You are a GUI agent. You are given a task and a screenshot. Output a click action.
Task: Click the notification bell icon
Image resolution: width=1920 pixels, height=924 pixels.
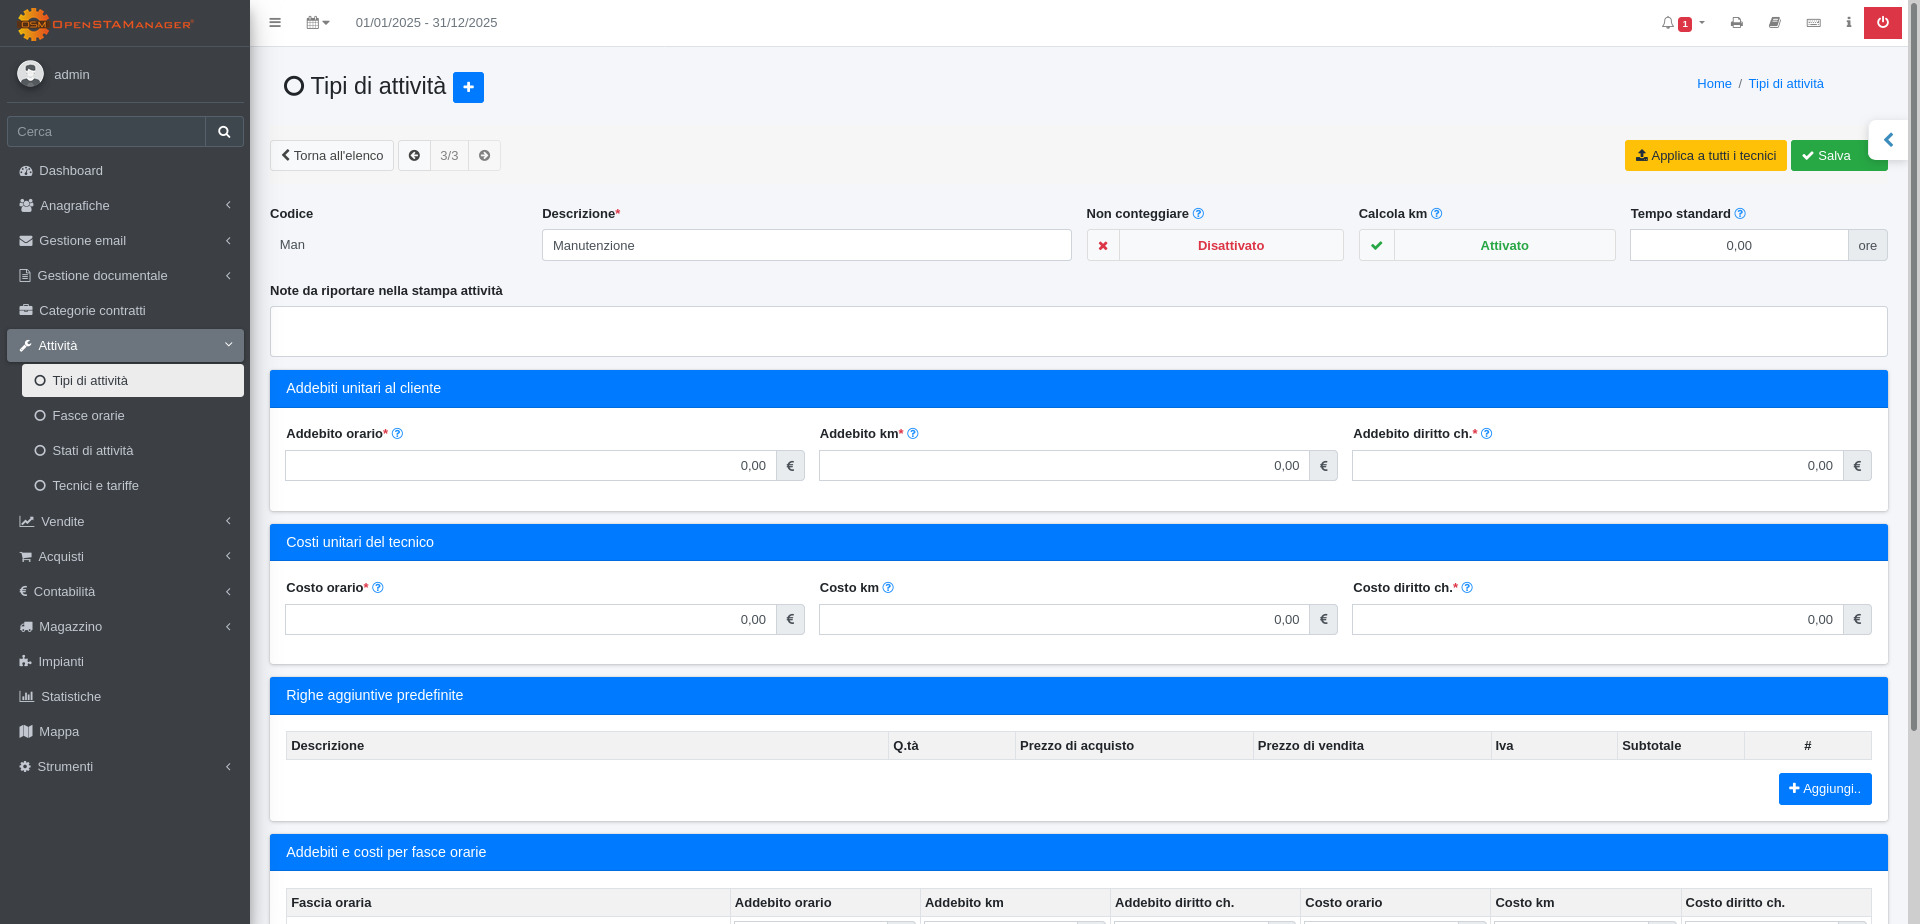[1668, 23]
